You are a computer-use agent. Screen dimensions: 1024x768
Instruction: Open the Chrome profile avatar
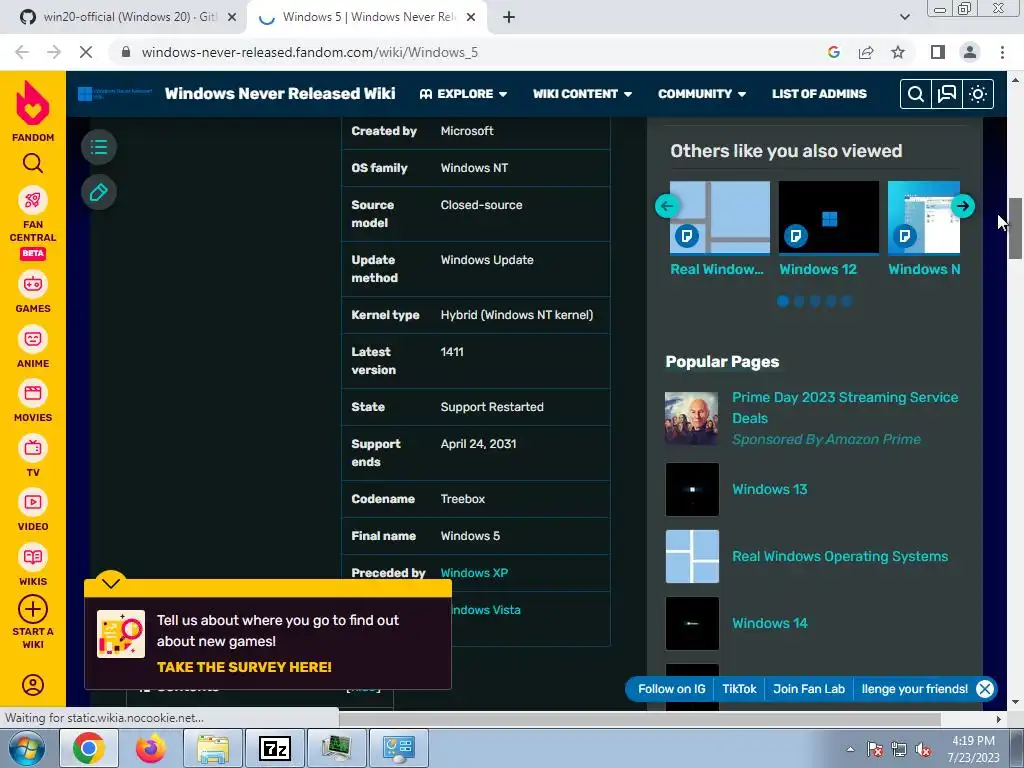point(970,52)
